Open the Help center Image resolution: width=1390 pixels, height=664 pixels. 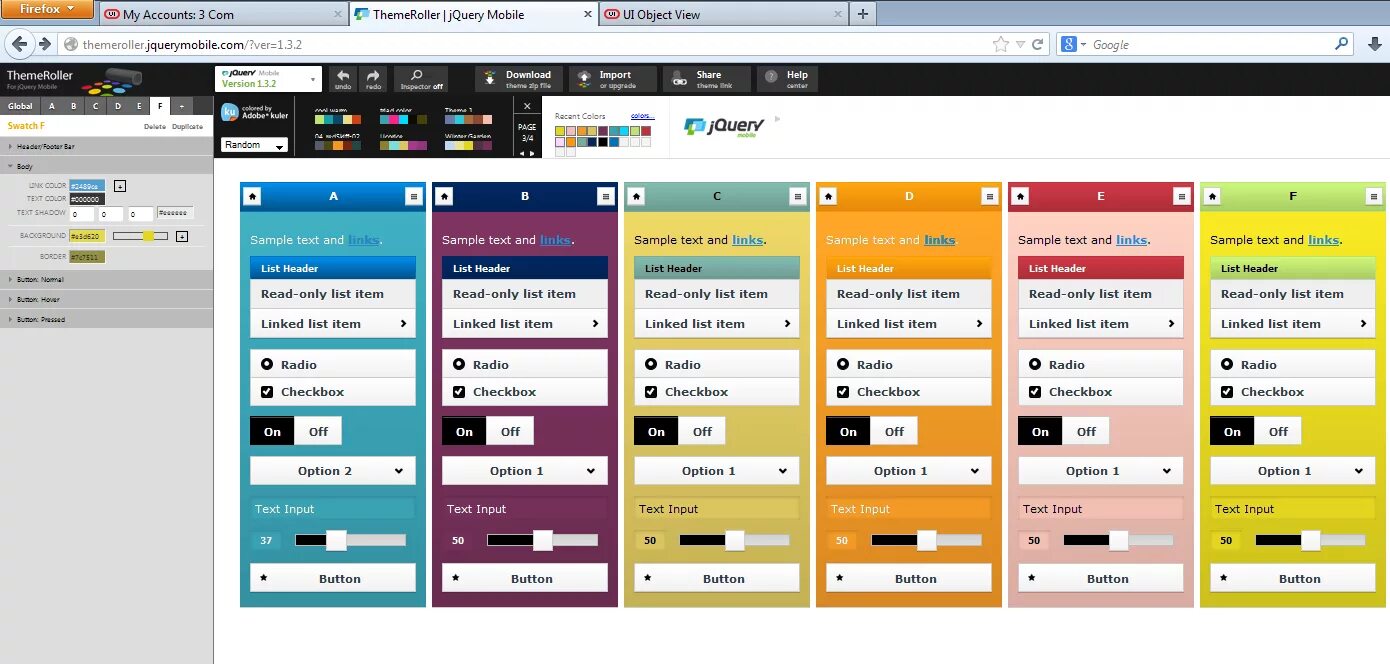(787, 79)
